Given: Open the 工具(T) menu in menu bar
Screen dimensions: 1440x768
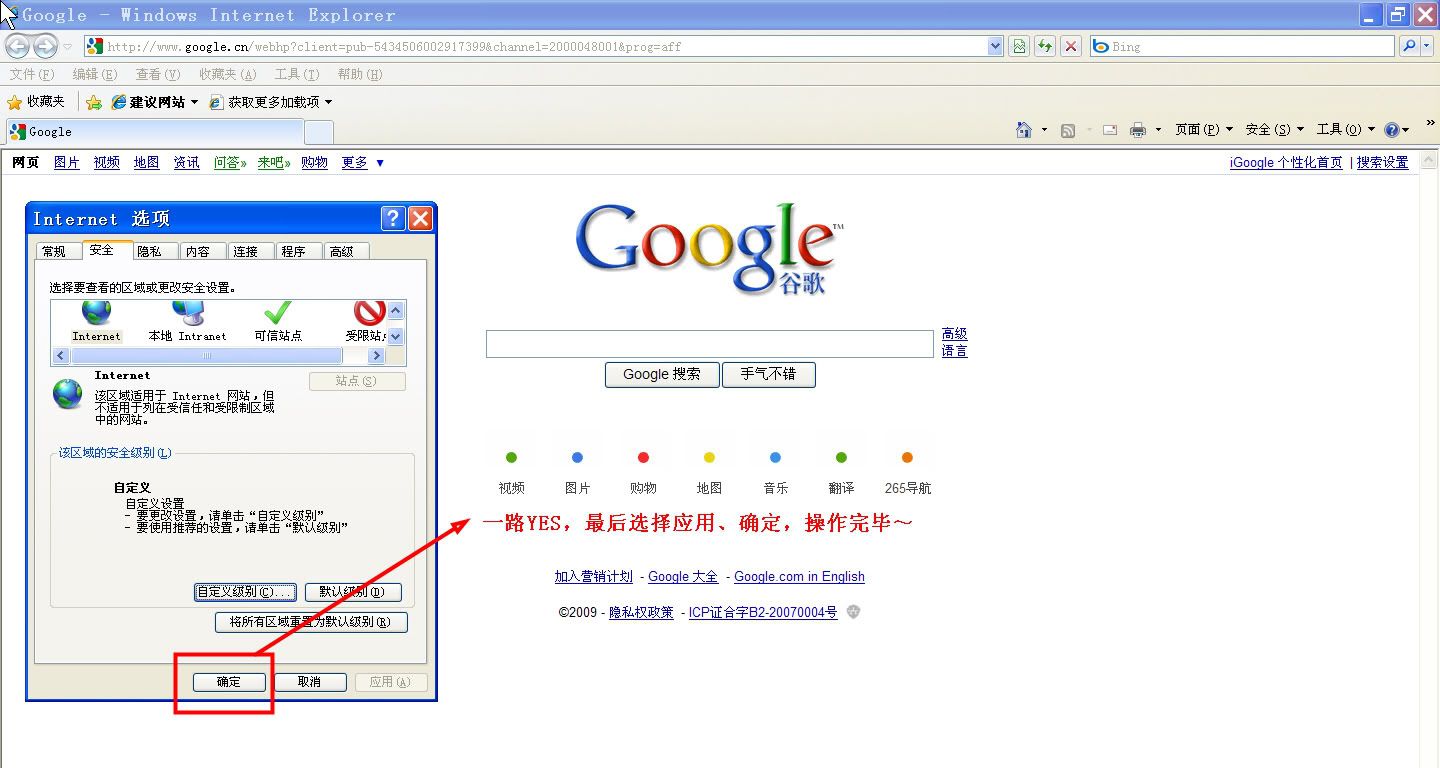Looking at the screenshot, I should (x=297, y=74).
